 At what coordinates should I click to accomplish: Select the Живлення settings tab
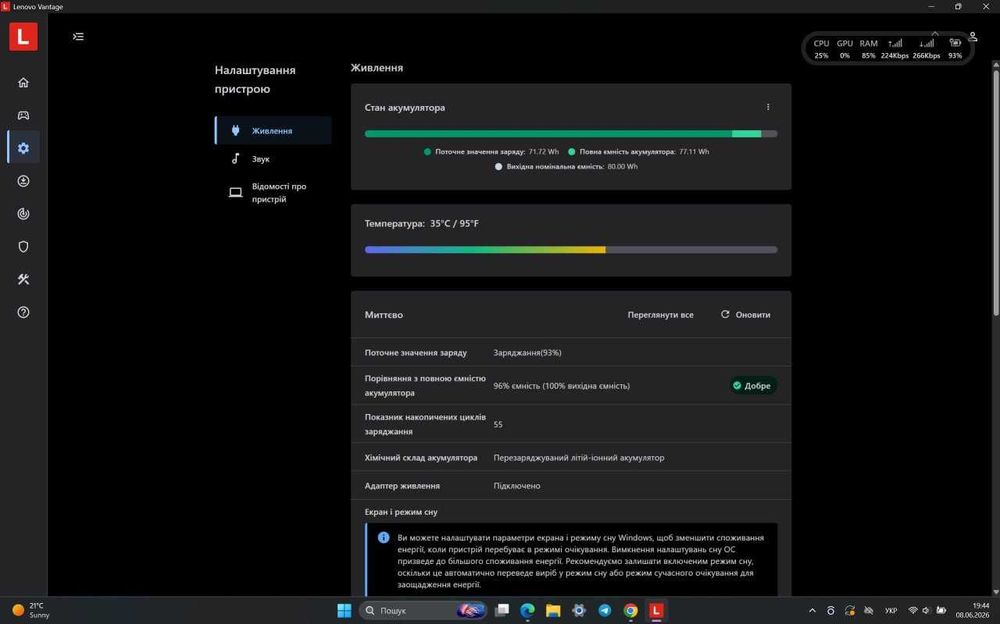tap(273, 131)
